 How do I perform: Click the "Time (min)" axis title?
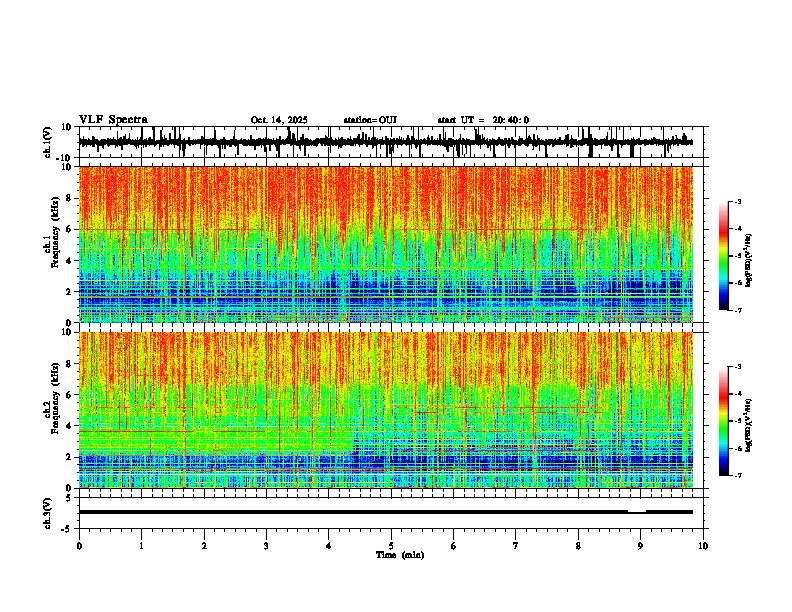coord(400,555)
